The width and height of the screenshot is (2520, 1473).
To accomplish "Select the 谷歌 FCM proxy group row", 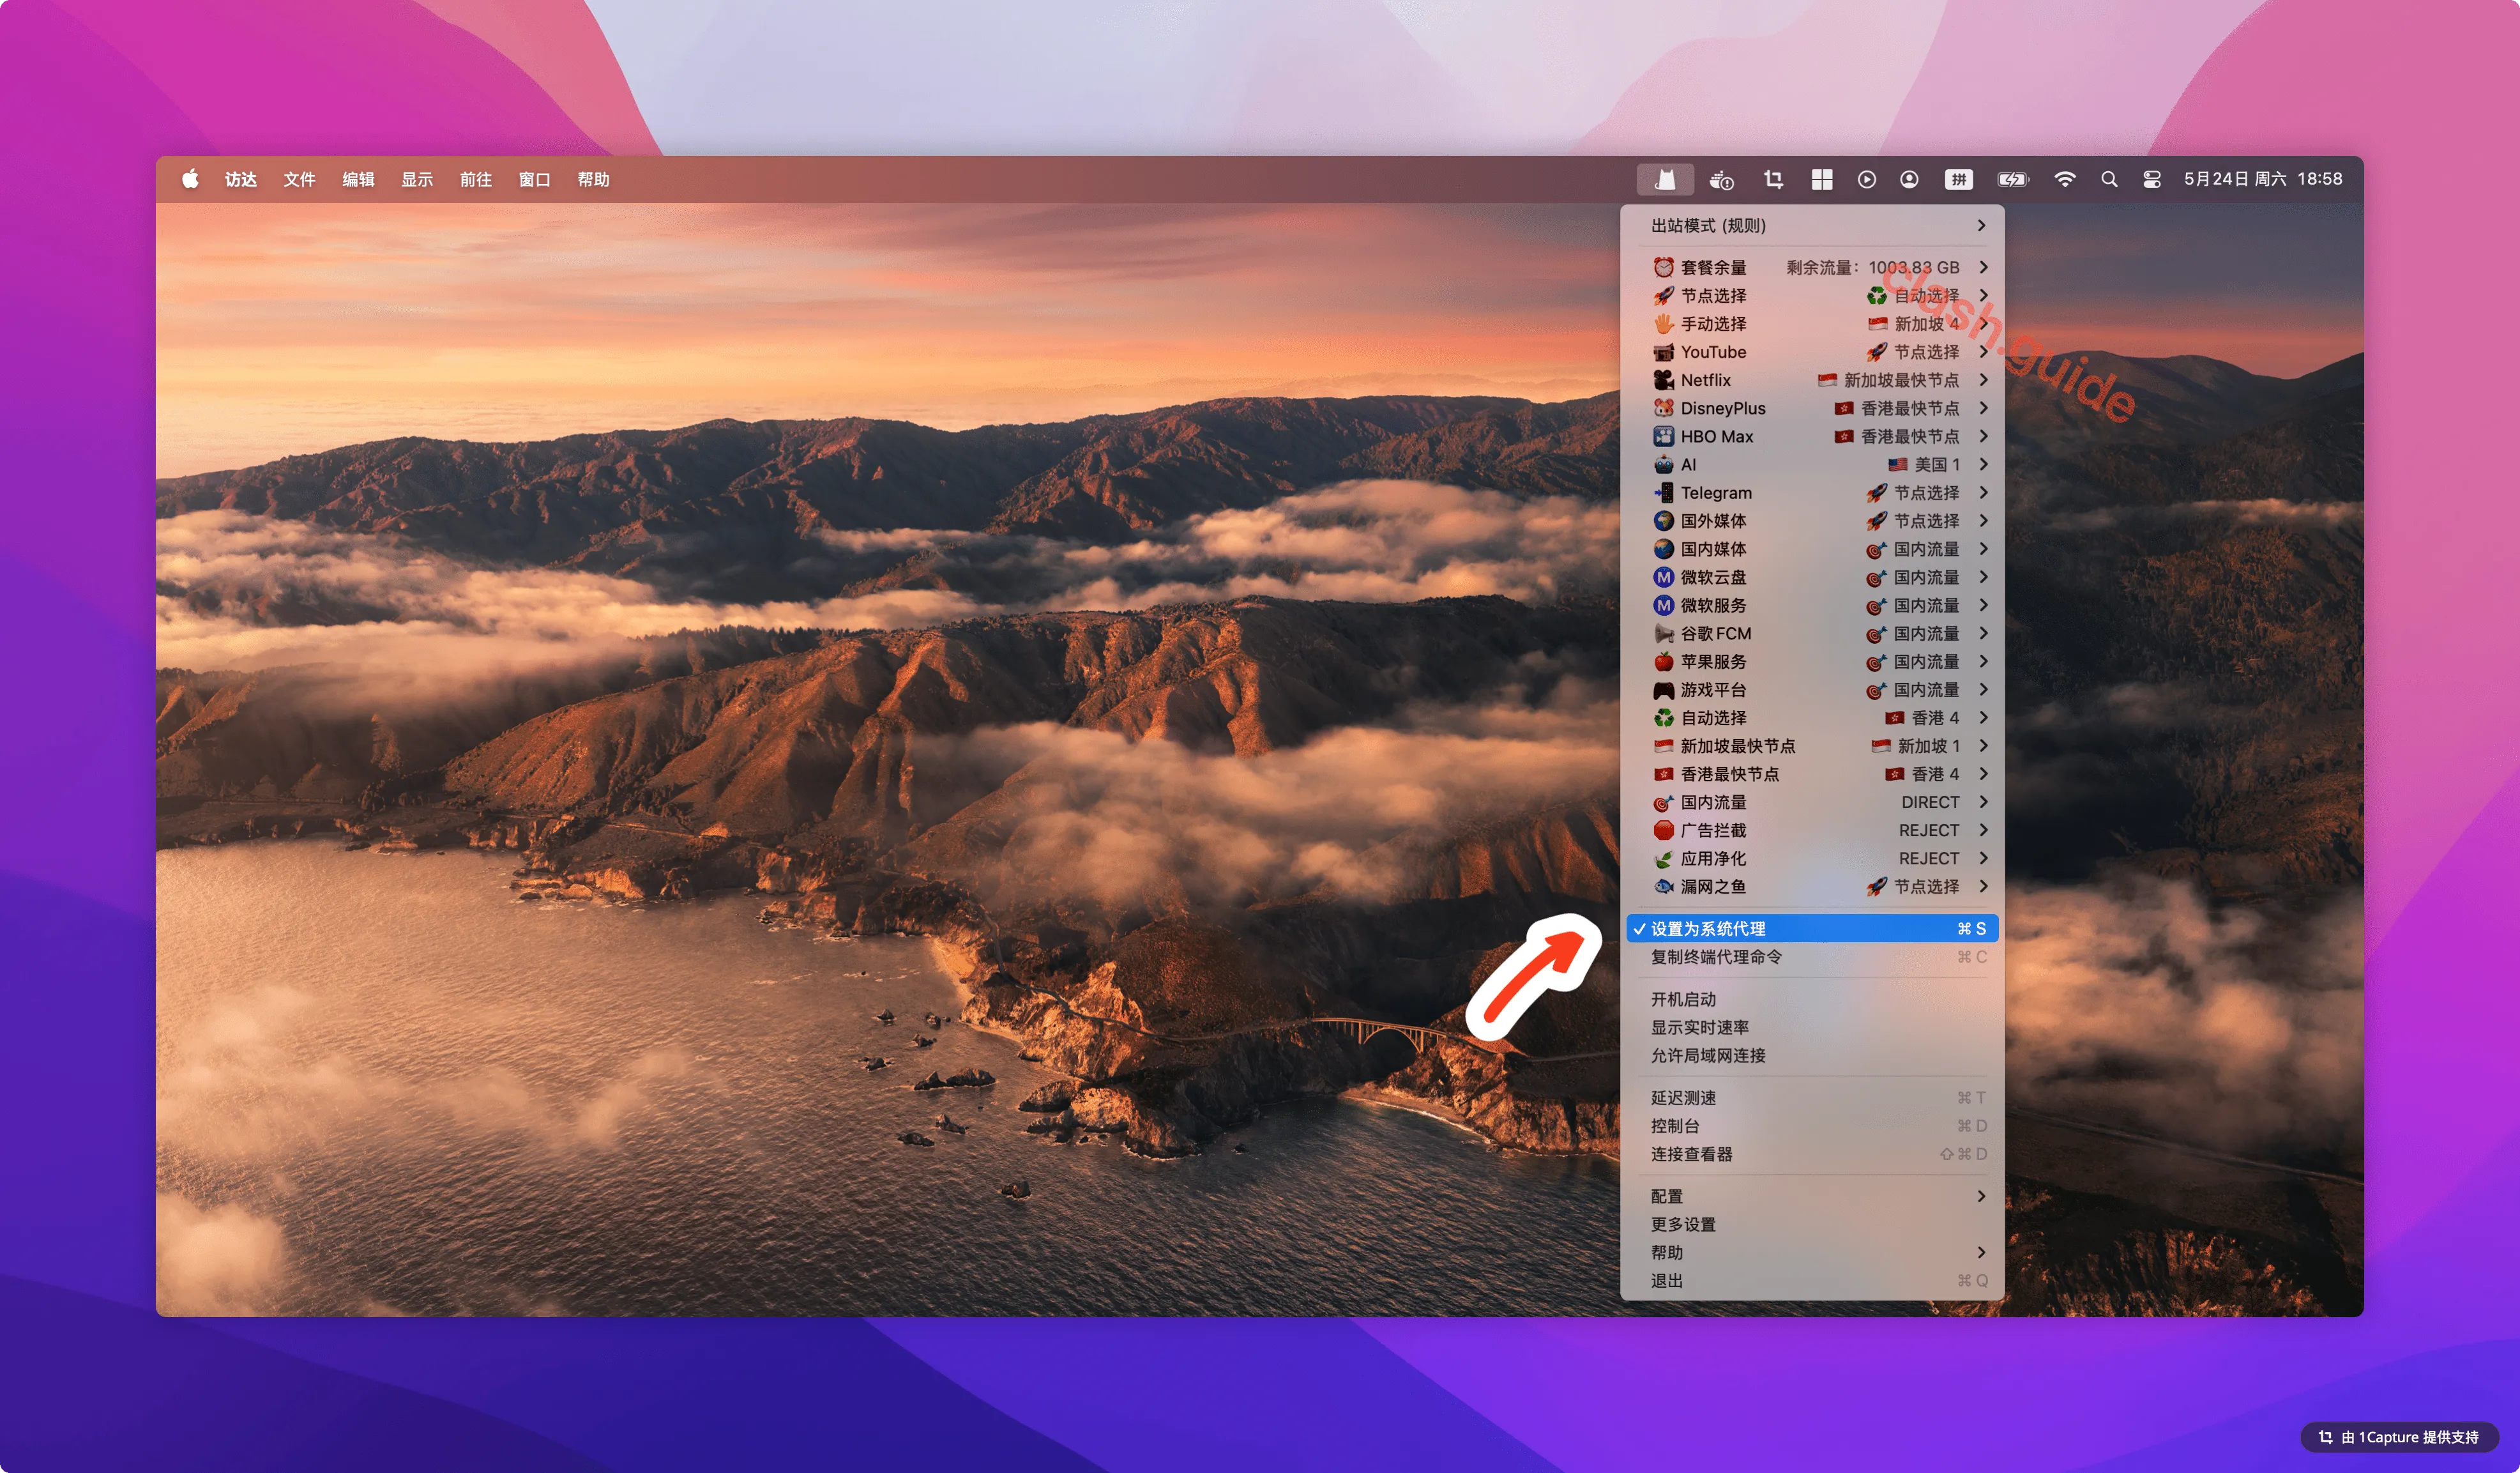I will click(1811, 633).
